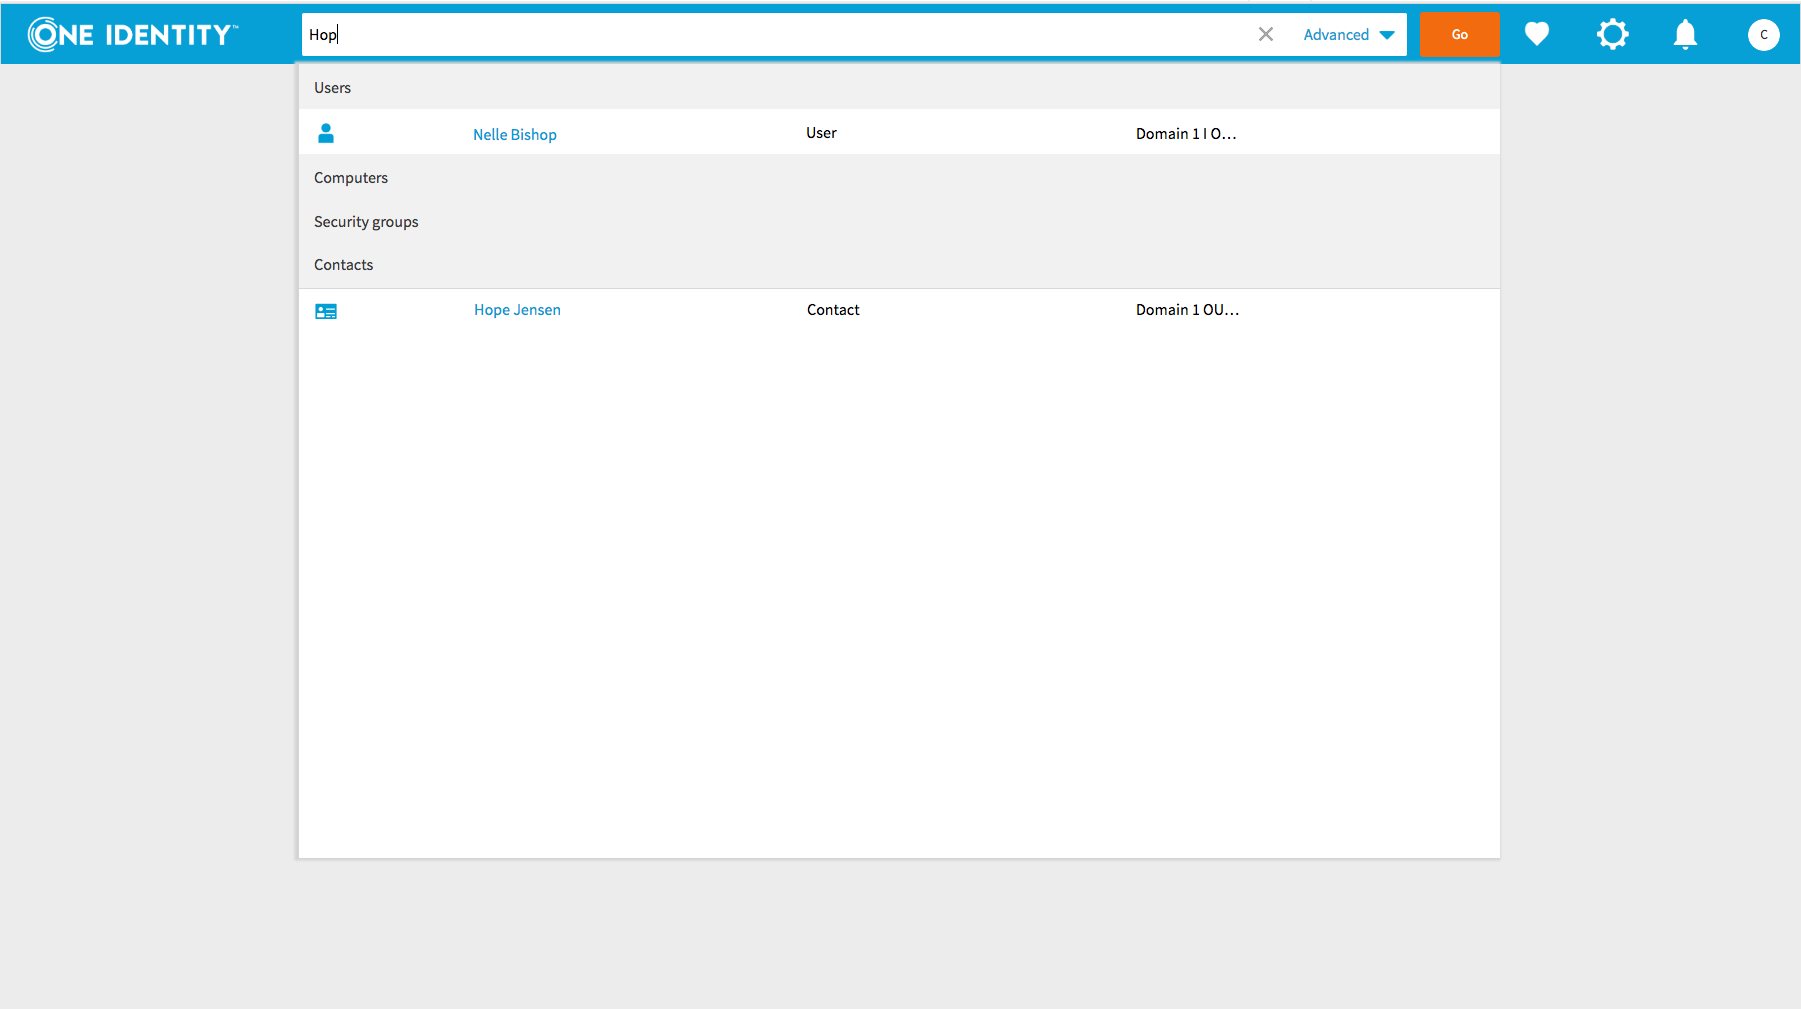Clear the search field with X
Viewport: 1801px width, 1009px height.
coord(1266,34)
